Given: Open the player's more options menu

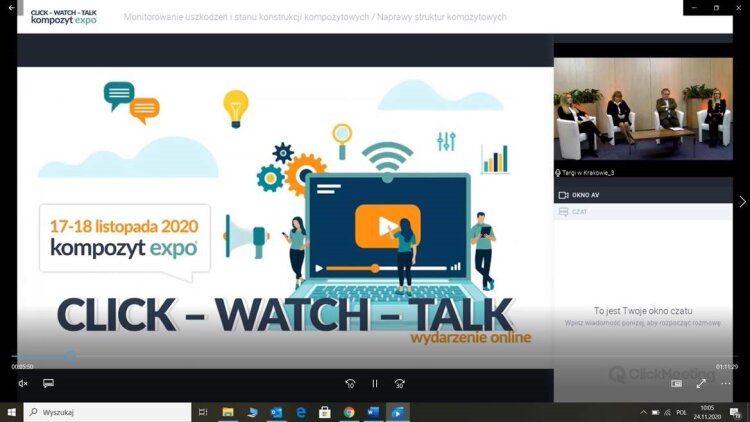Looking at the screenshot, I should 726,383.
